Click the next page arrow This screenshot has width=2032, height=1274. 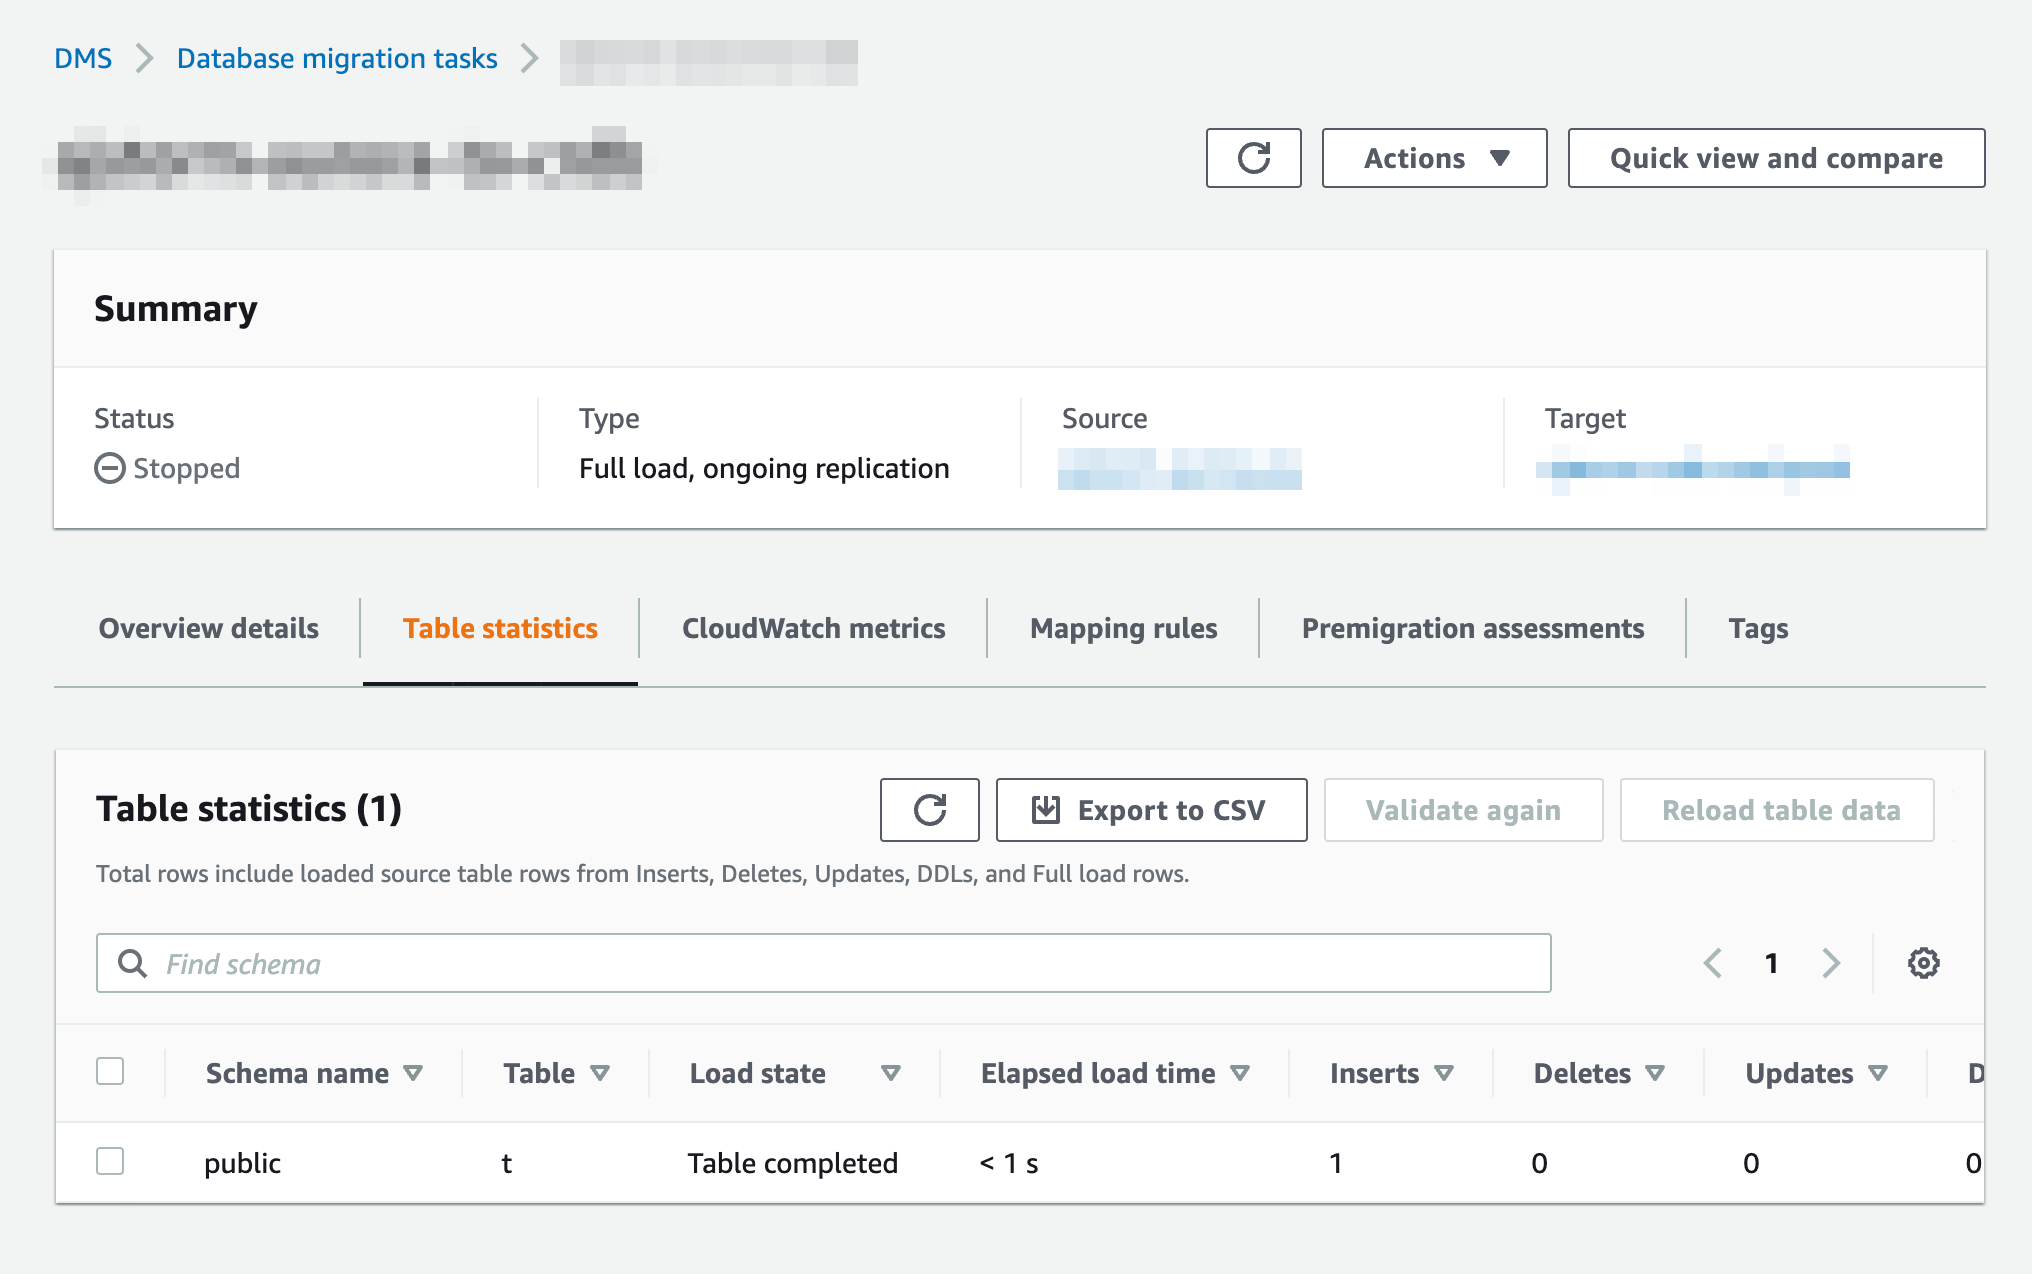click(x=1831, y=963)
